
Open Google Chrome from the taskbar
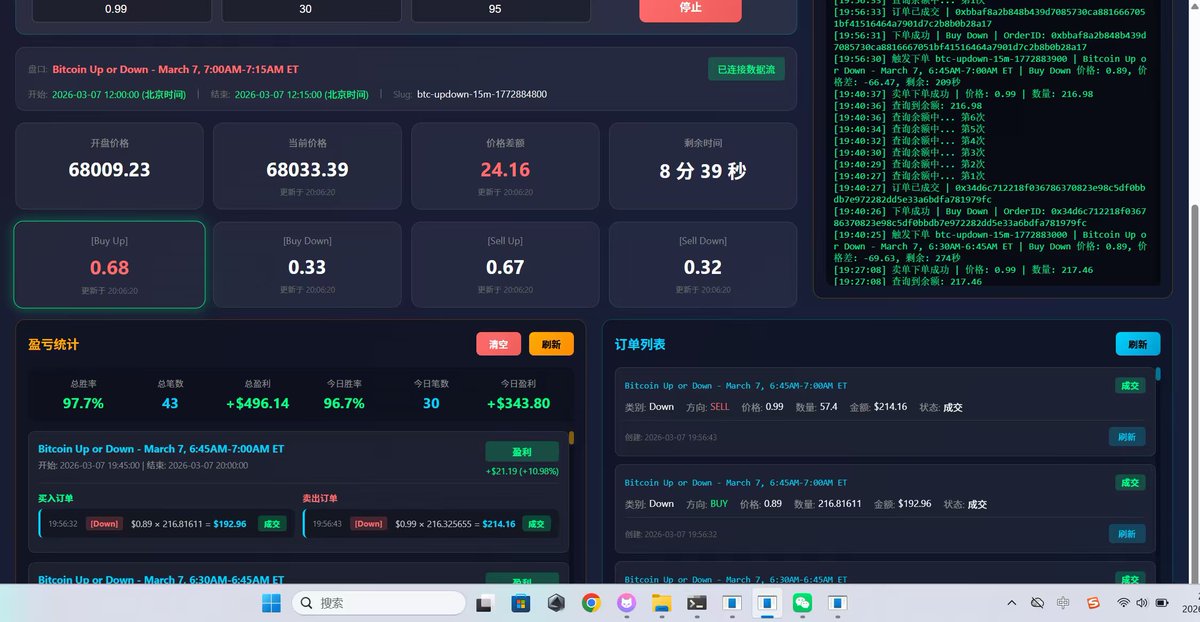point(591,603)
